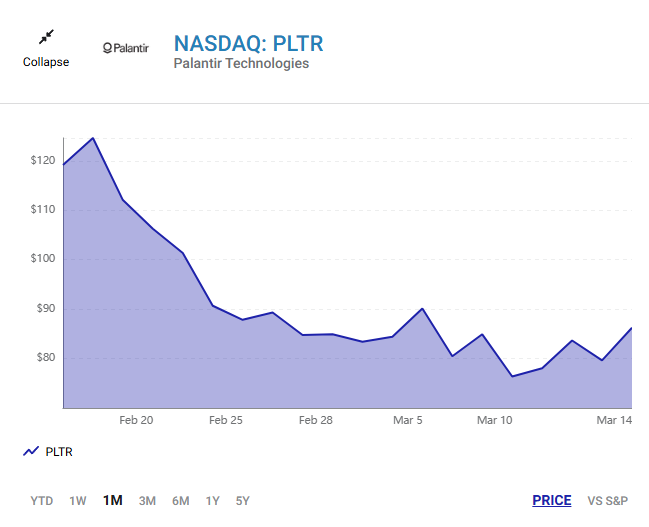
Task: Click the Feb 25 date axis label
Action: click(x=226, y=421)
